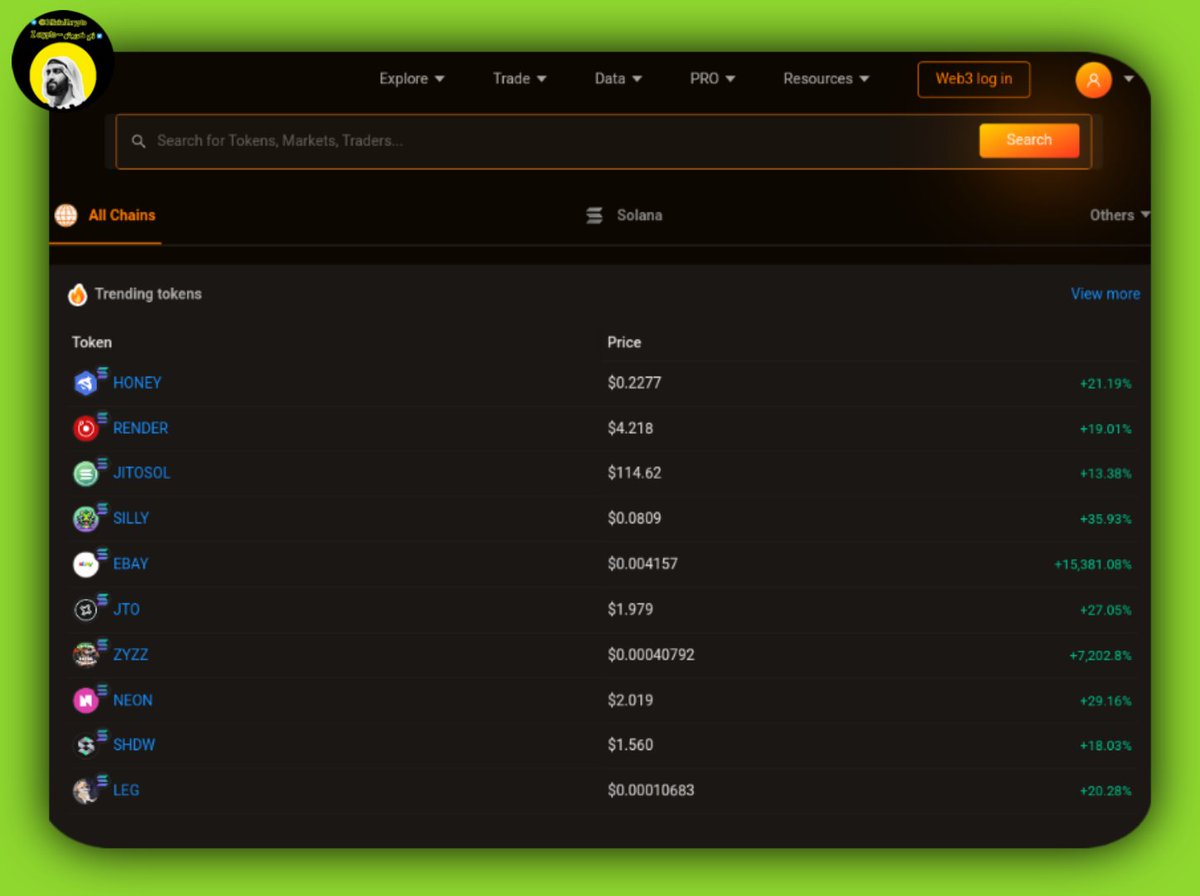Click the $1.560 price value
The image size is (1200, 896).
point(630,745)
